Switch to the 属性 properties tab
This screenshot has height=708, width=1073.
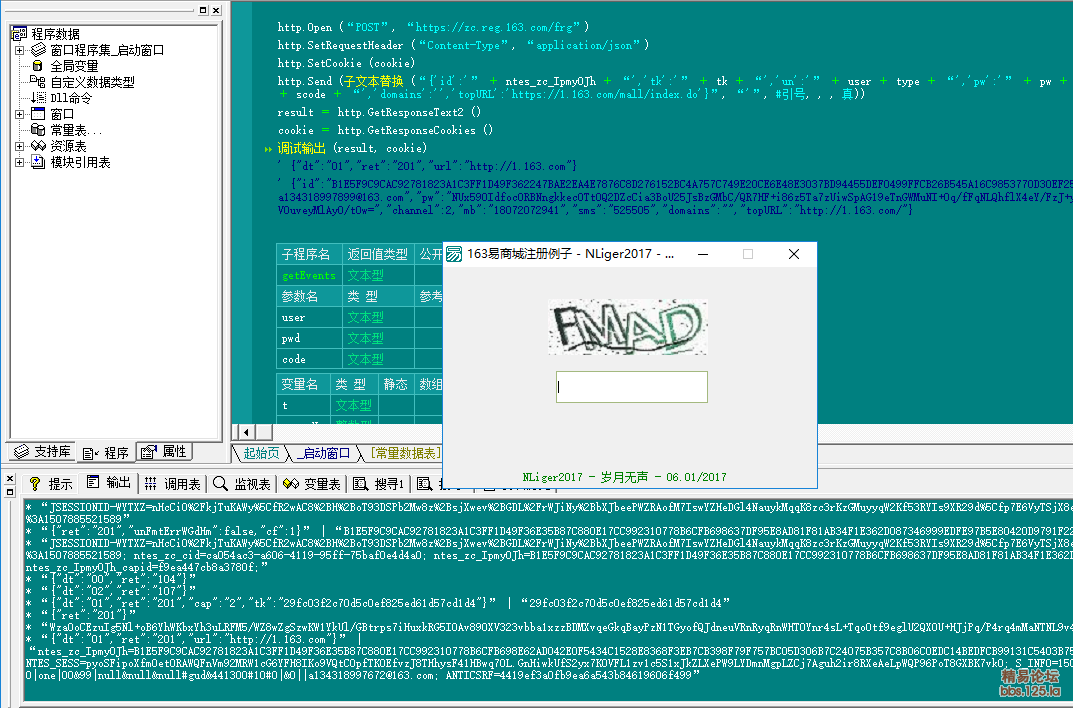163,452
